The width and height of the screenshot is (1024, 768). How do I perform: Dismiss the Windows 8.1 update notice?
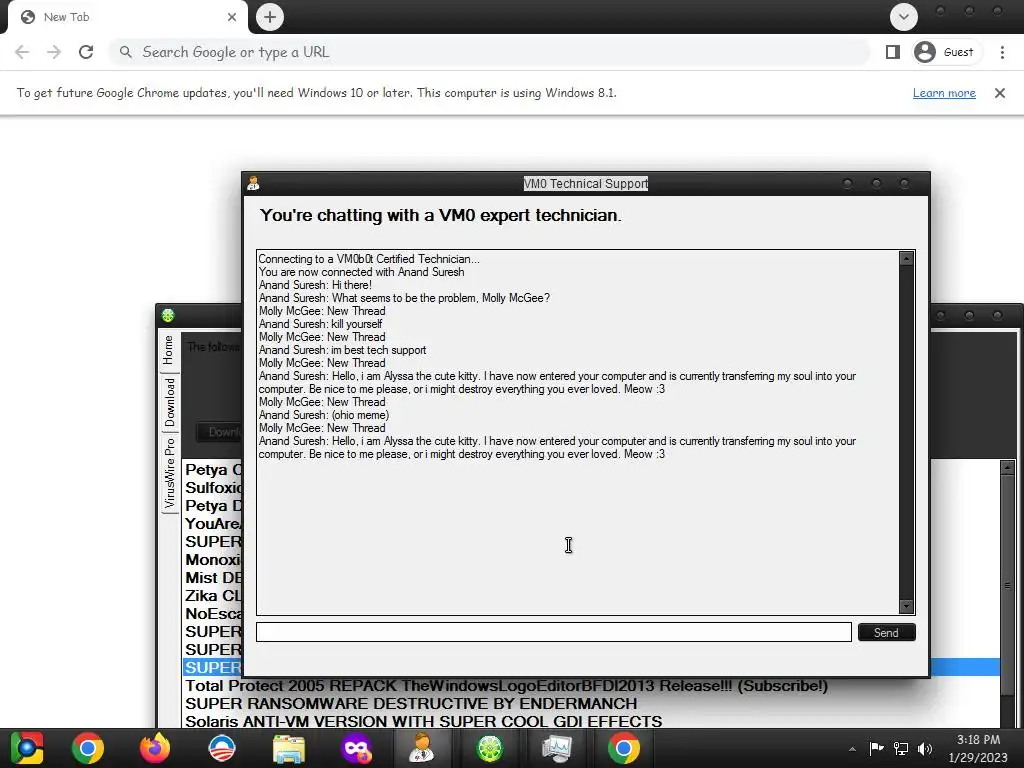click(1000, 93)
